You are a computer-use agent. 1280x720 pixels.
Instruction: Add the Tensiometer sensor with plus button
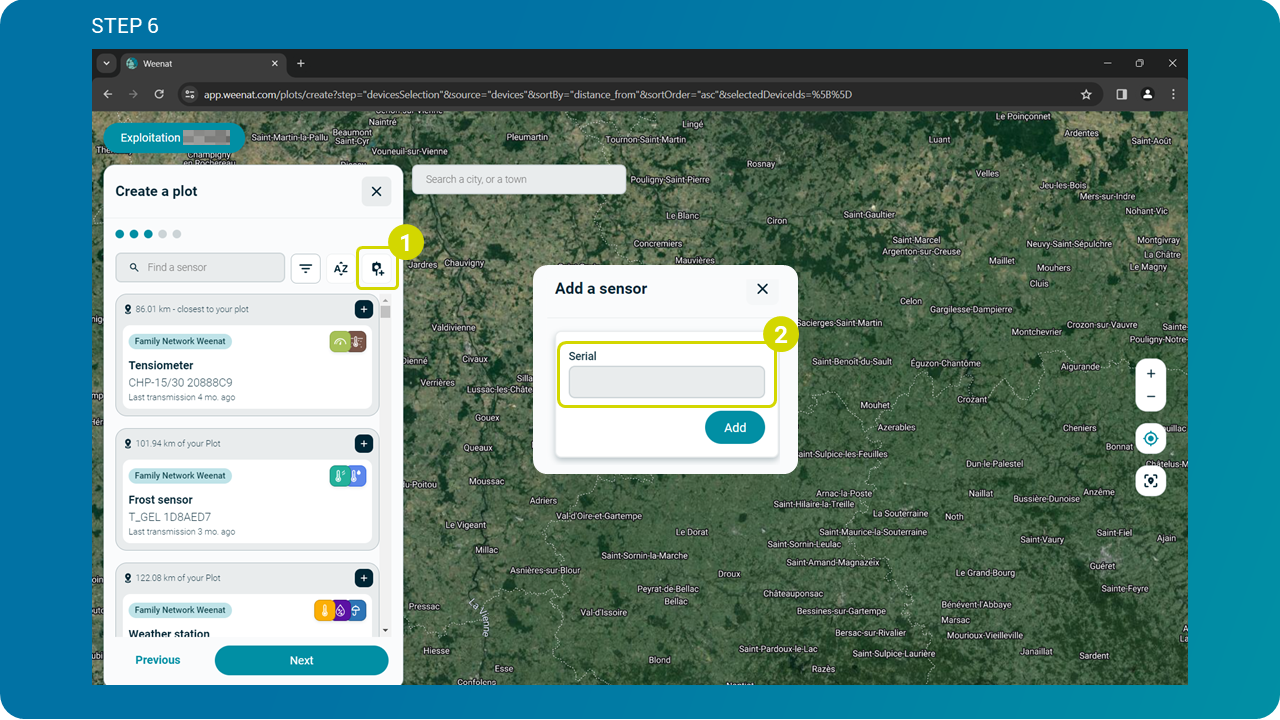click(x=363, y=309)
